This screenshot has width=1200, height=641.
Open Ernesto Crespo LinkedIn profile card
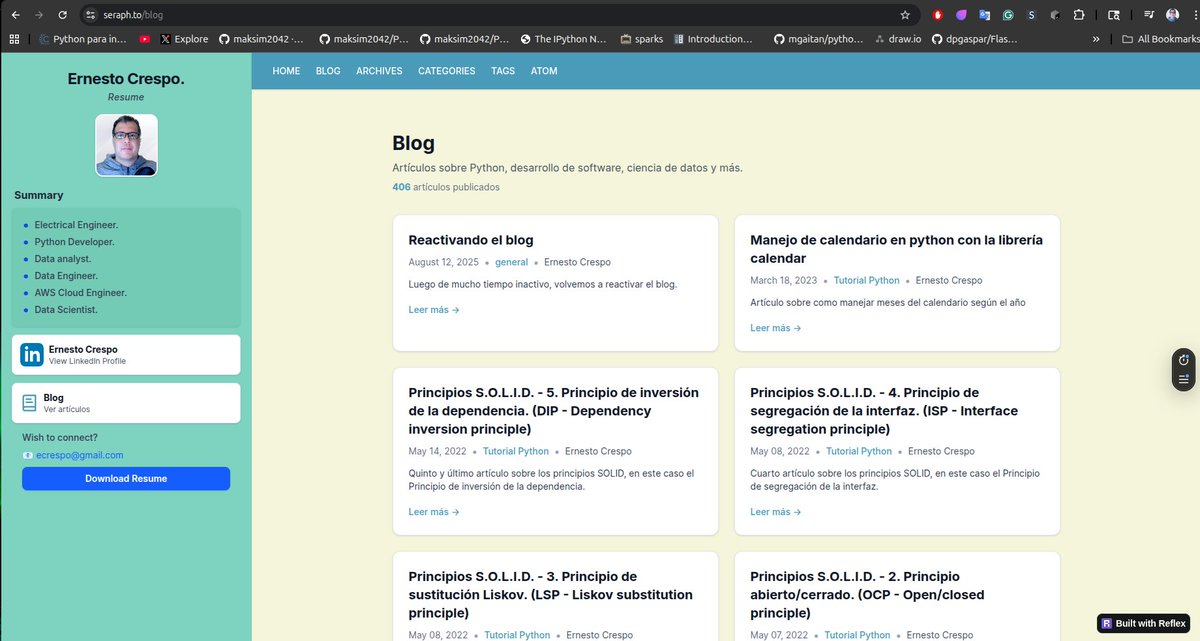[x=126, y=354]
